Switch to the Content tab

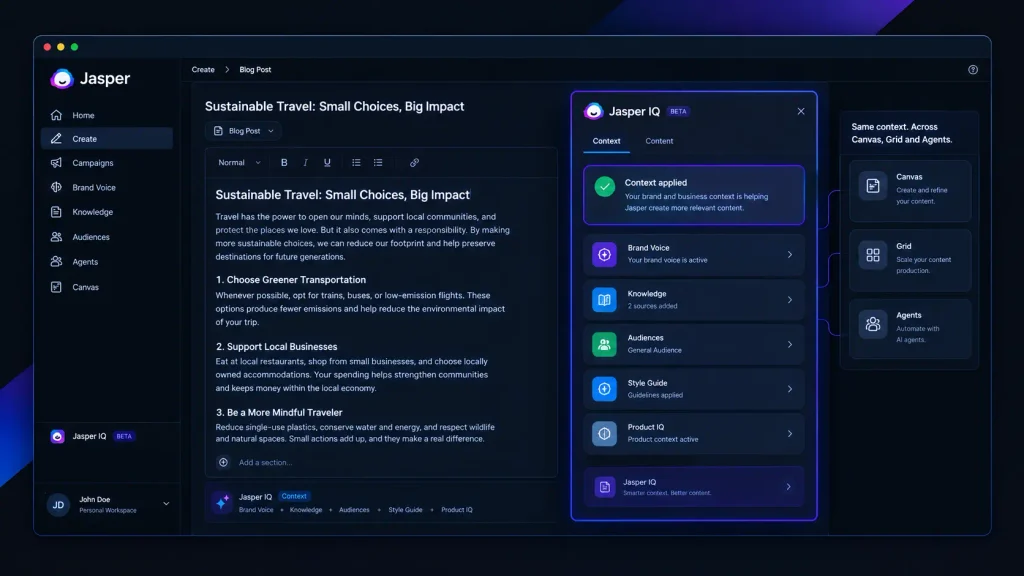(x=659, y=141)
